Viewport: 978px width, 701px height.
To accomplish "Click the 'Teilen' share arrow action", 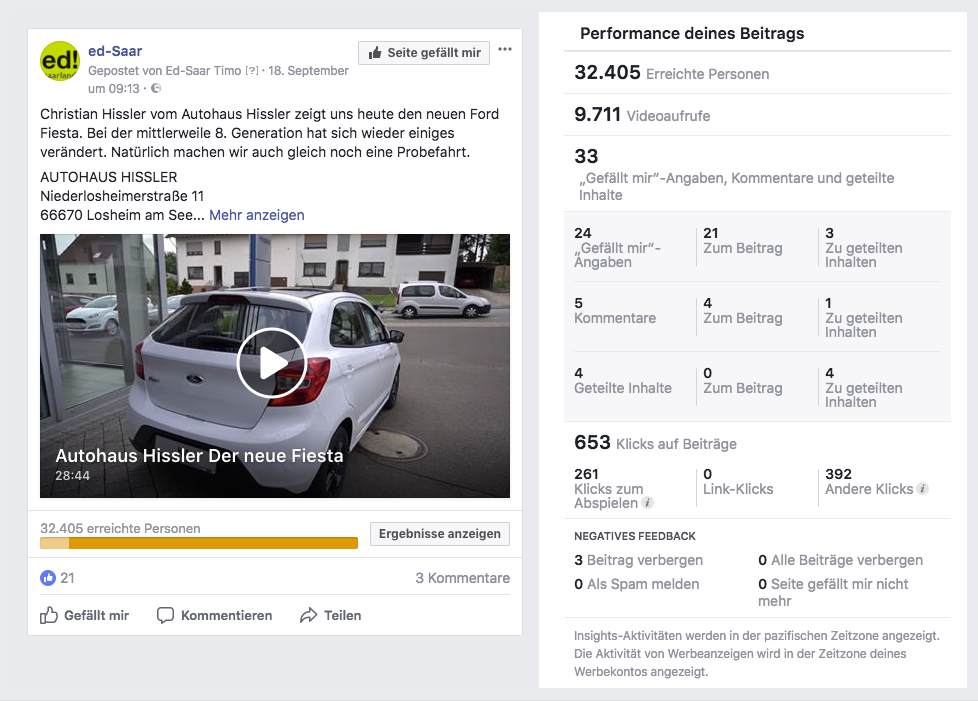I will click(331, 616).
